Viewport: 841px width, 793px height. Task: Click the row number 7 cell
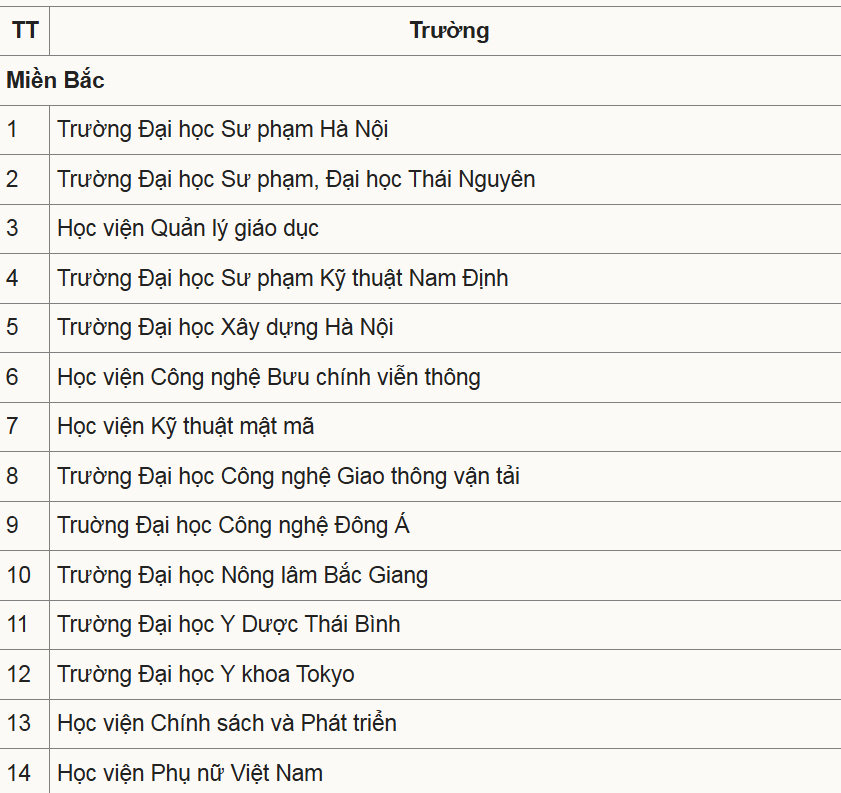click(x=12, y=426)
